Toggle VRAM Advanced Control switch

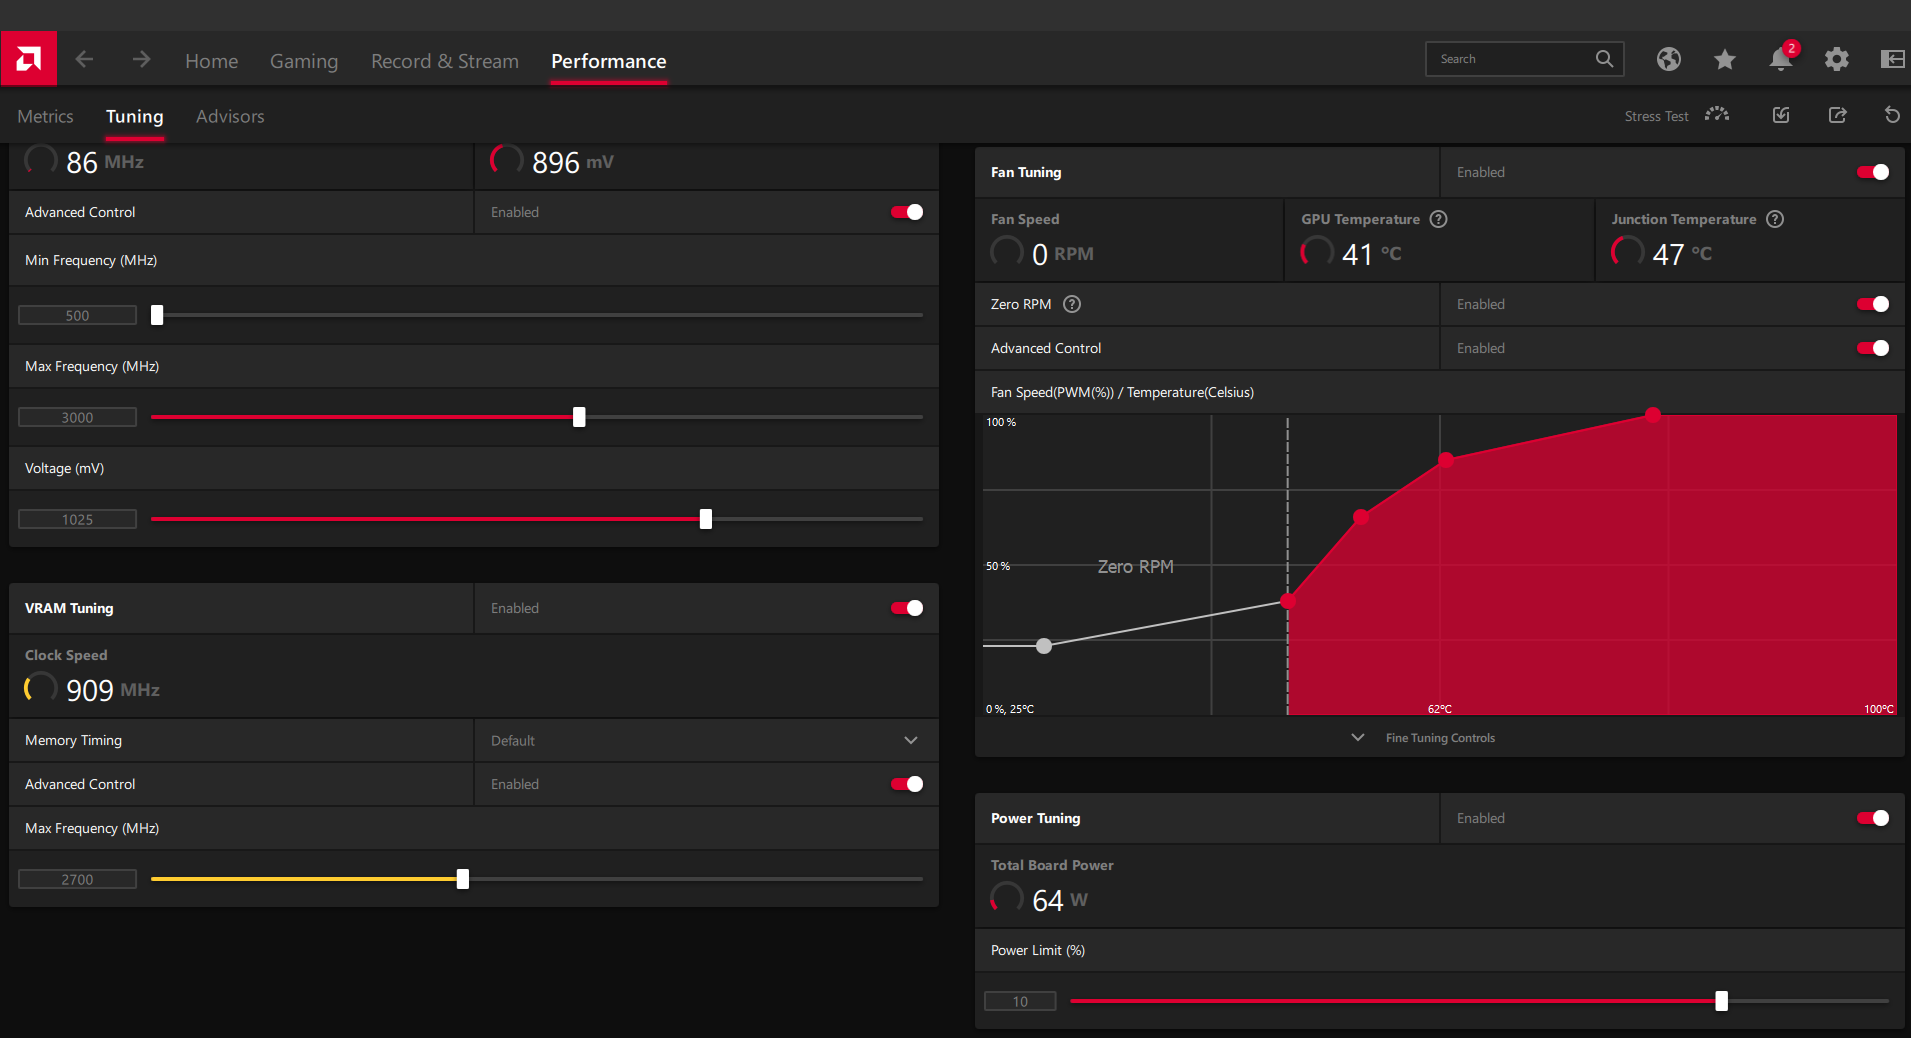pyautogui.click(x=907, y=784)
